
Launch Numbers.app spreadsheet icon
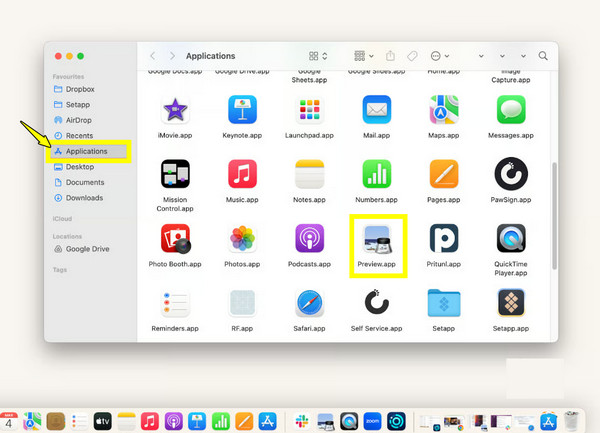point(376,174)
